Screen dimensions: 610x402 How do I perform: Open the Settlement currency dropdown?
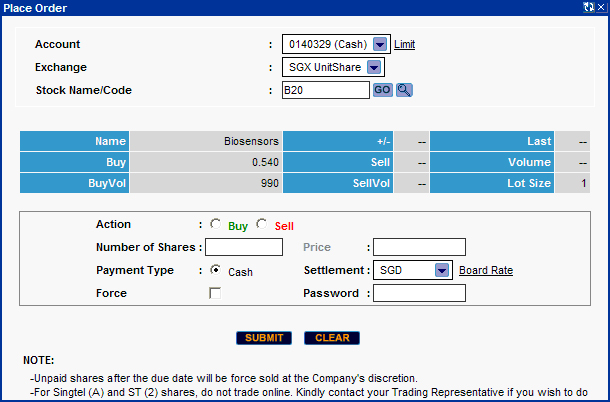442,270
